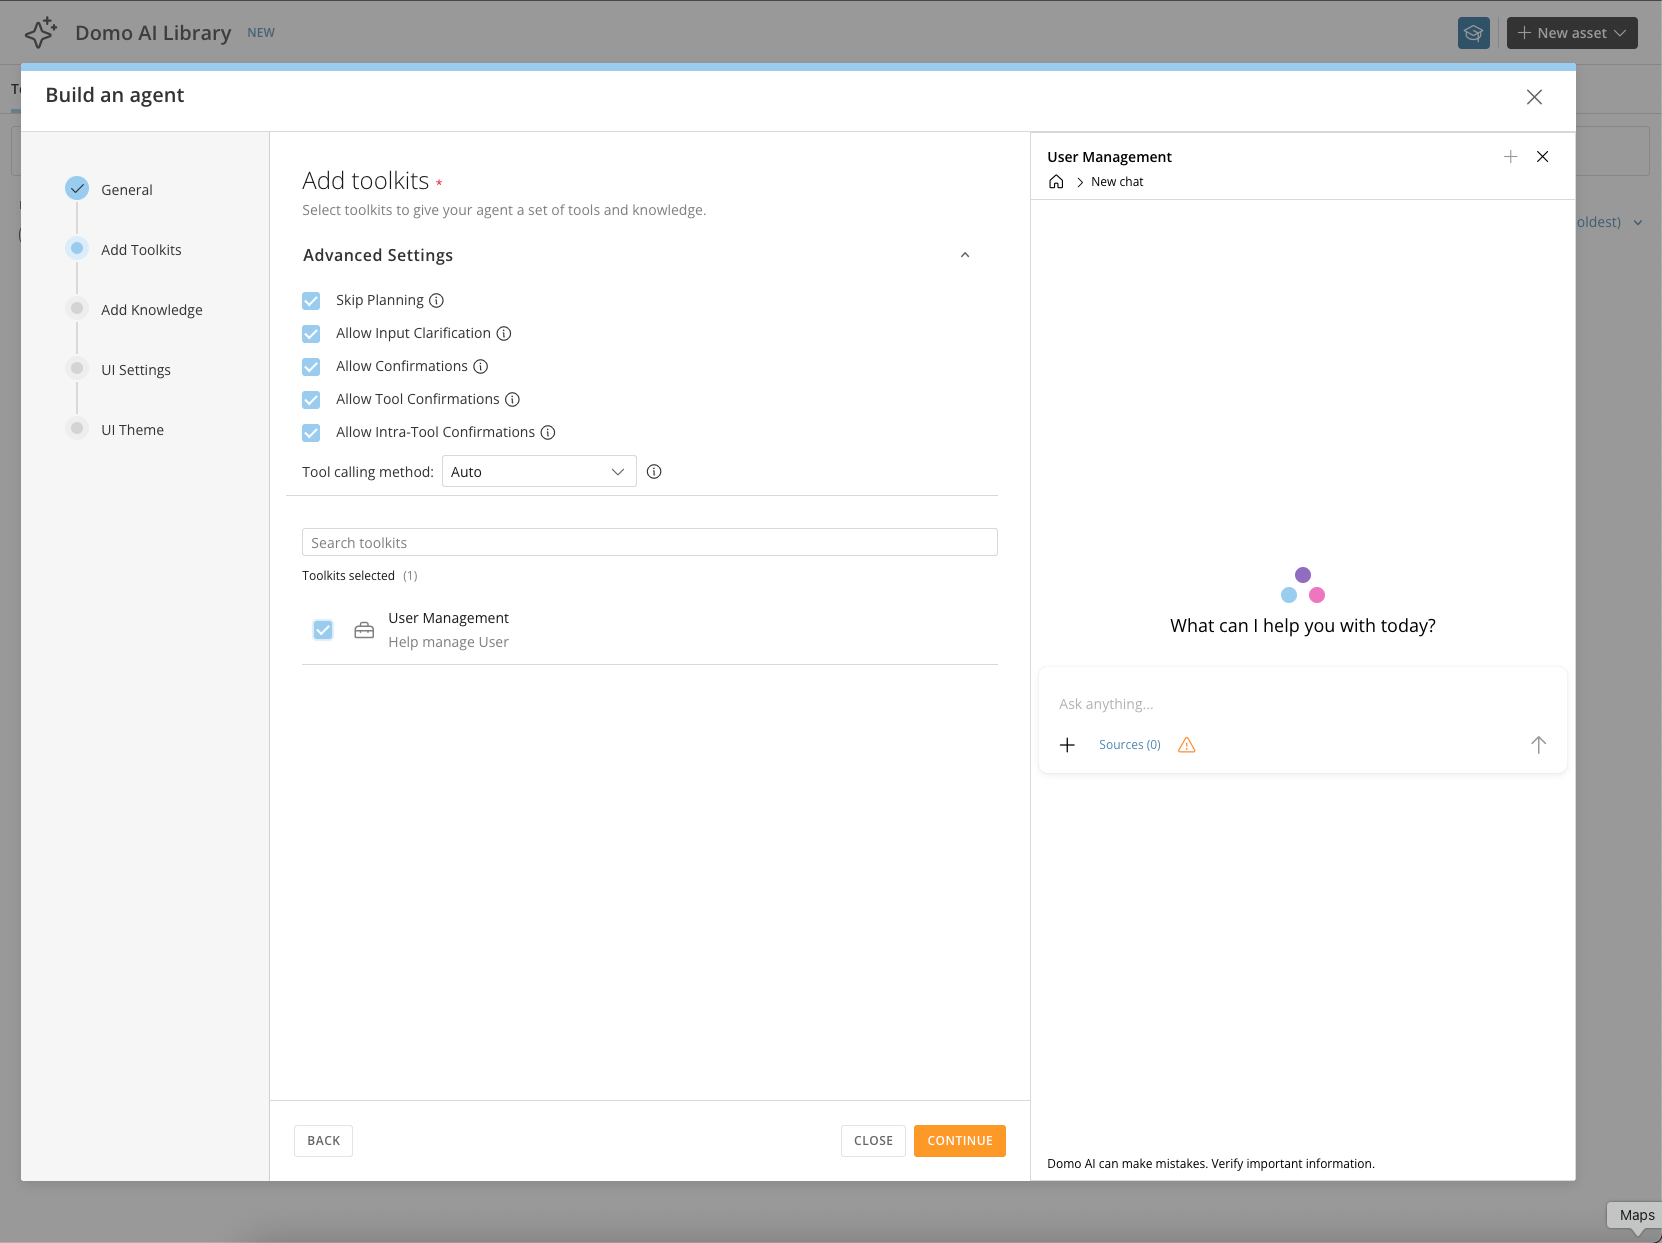Click New chat breadcrumb

pyautogui.click(x=1117, y=182)
